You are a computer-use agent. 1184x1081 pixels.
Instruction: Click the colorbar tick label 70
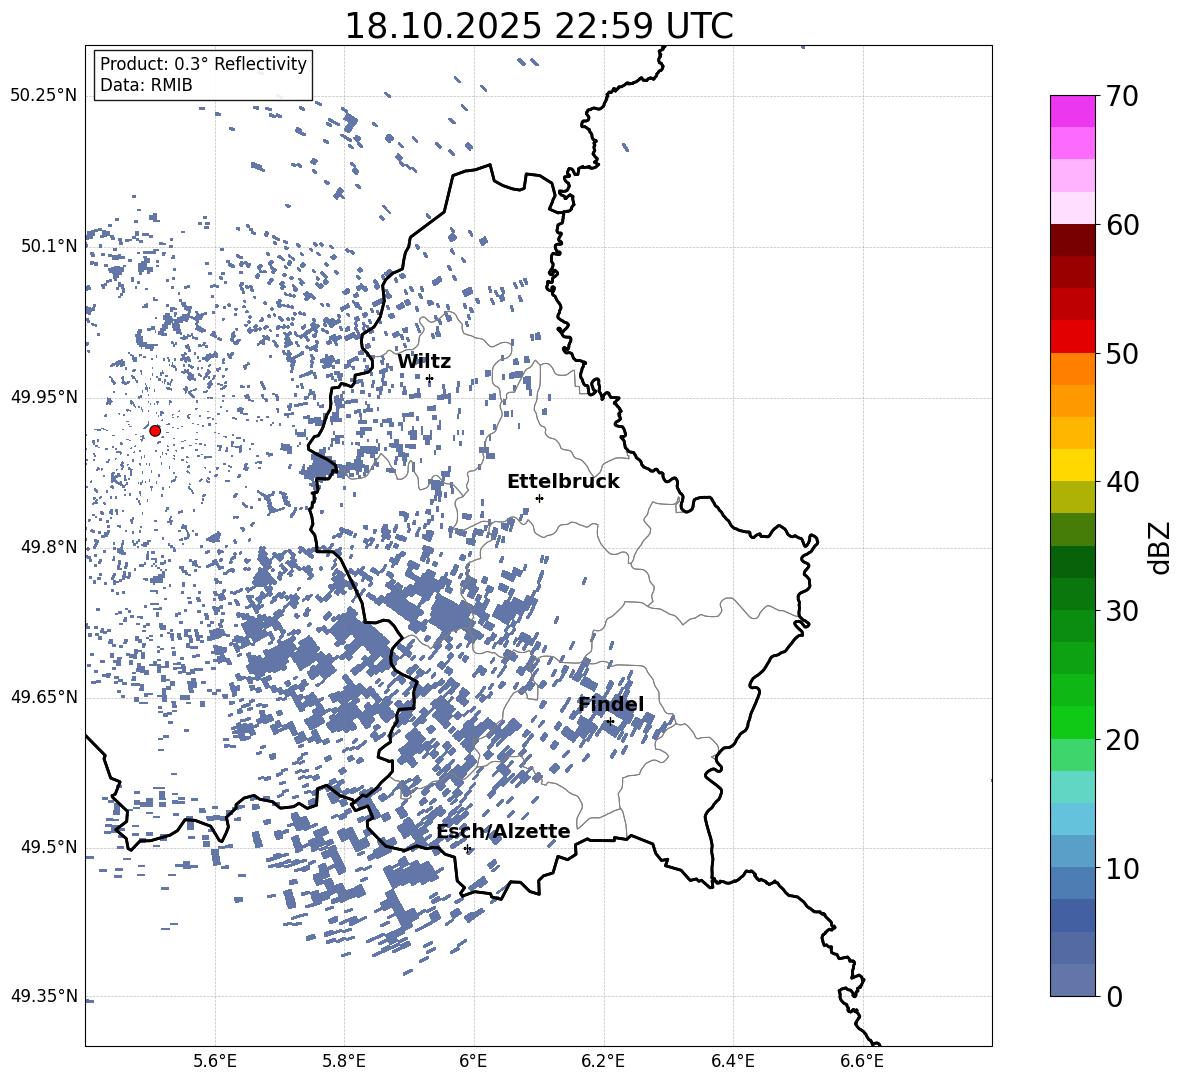pyautogui.click(x=1123, y=97)
